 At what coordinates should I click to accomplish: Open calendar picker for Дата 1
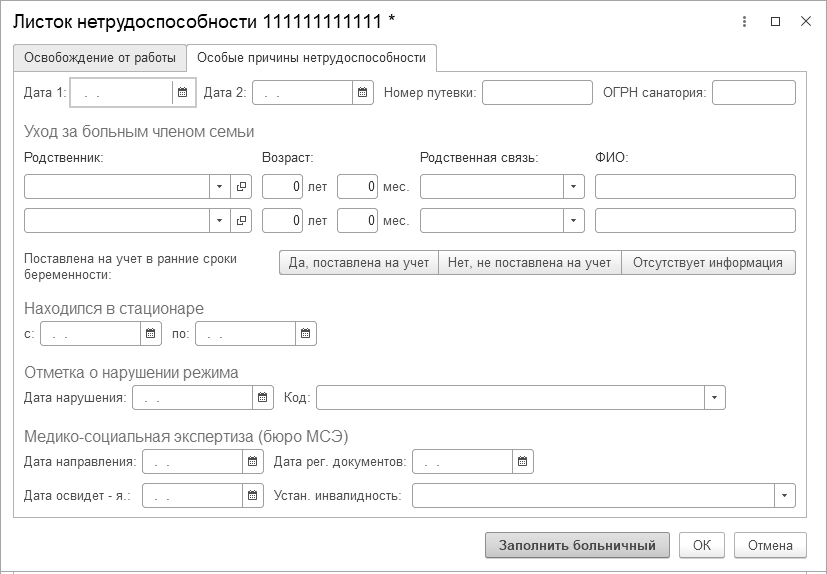point(182,93)
